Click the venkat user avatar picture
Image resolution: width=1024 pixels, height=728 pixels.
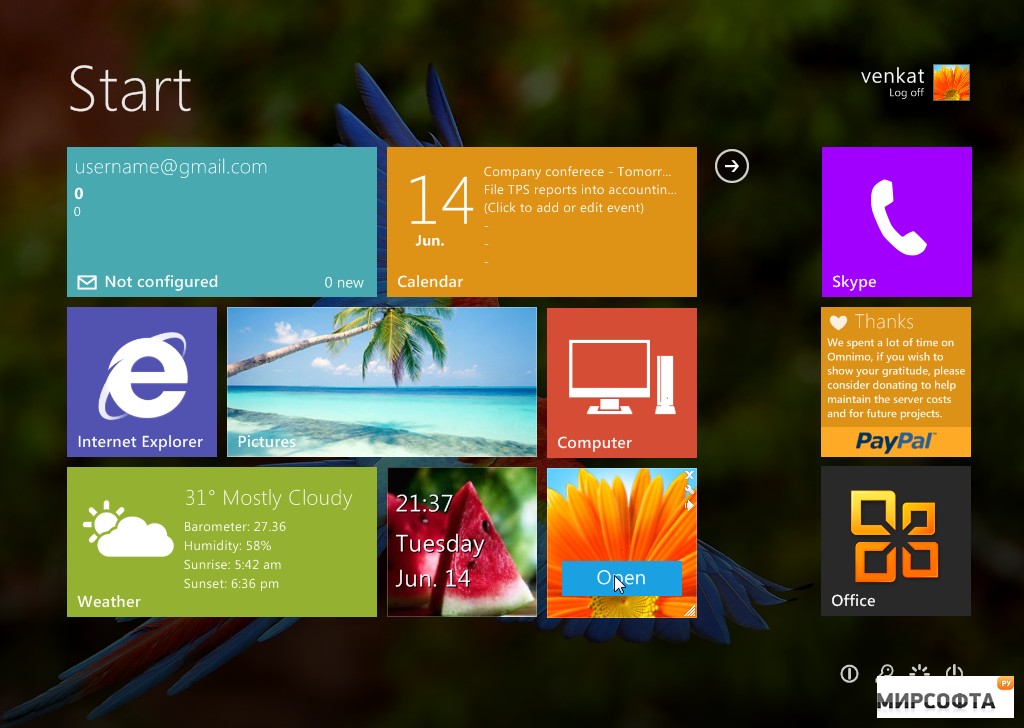(952, 82)
